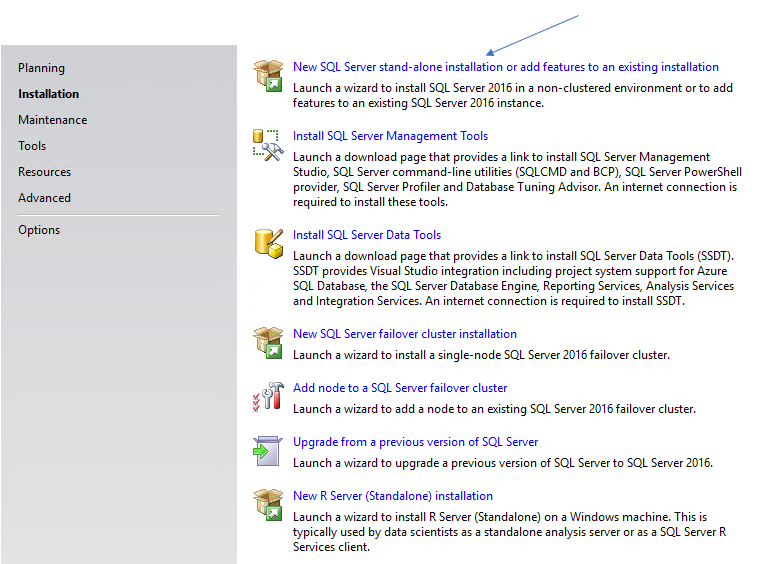The height and width of the screenshot is (564, 768).
Task: Click the stand-alone installation box icon
Action: click(269, 75)
